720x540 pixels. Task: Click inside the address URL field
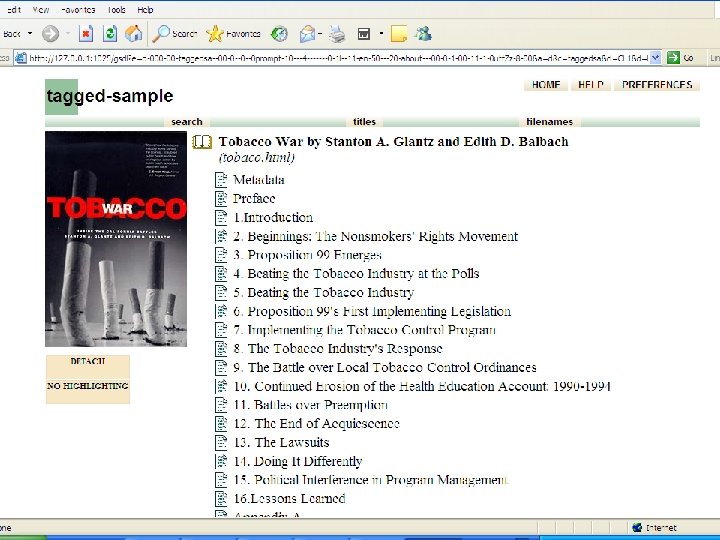[x=339, y=58]
